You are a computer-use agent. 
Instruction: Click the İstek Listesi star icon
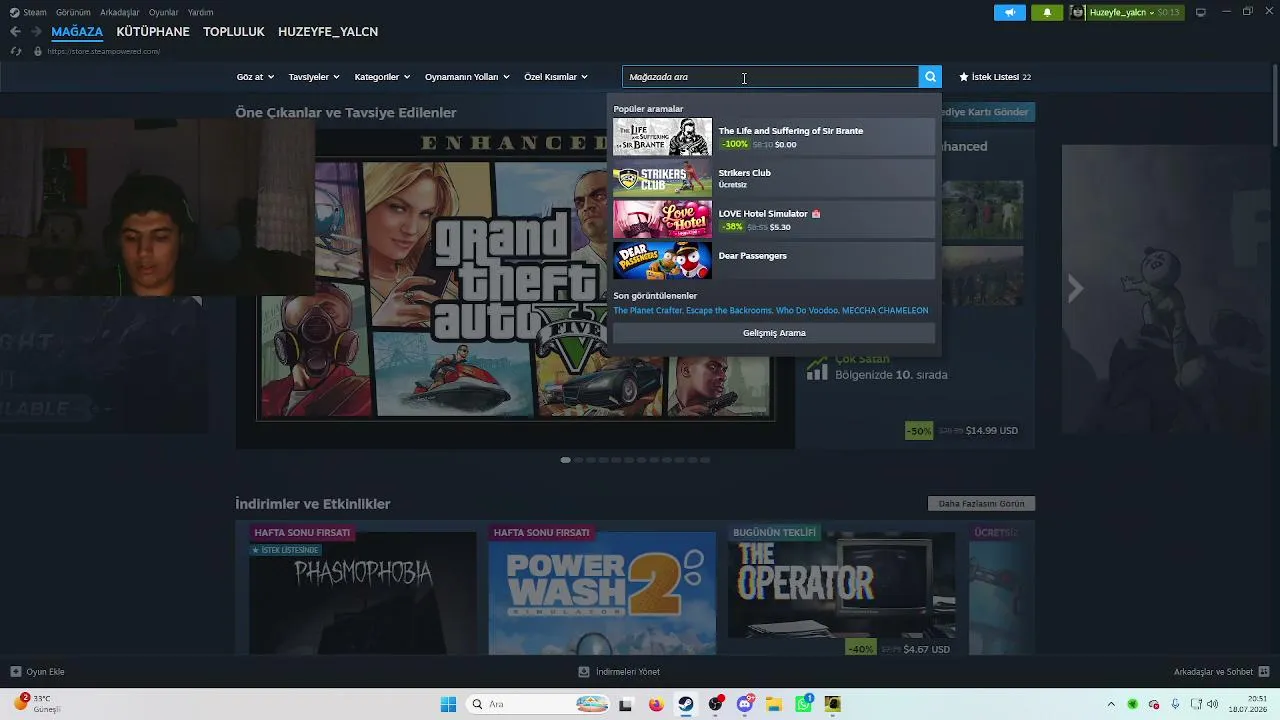pos(964,77)
